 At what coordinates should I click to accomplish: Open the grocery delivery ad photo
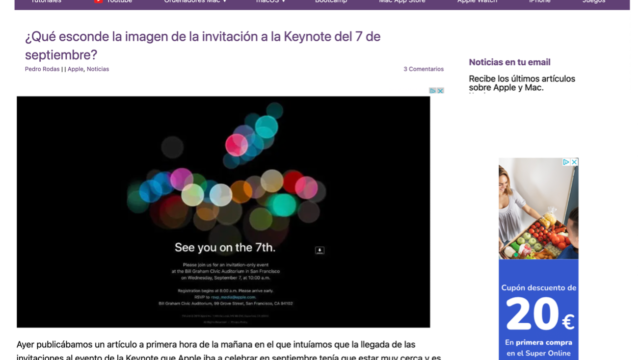538,209
